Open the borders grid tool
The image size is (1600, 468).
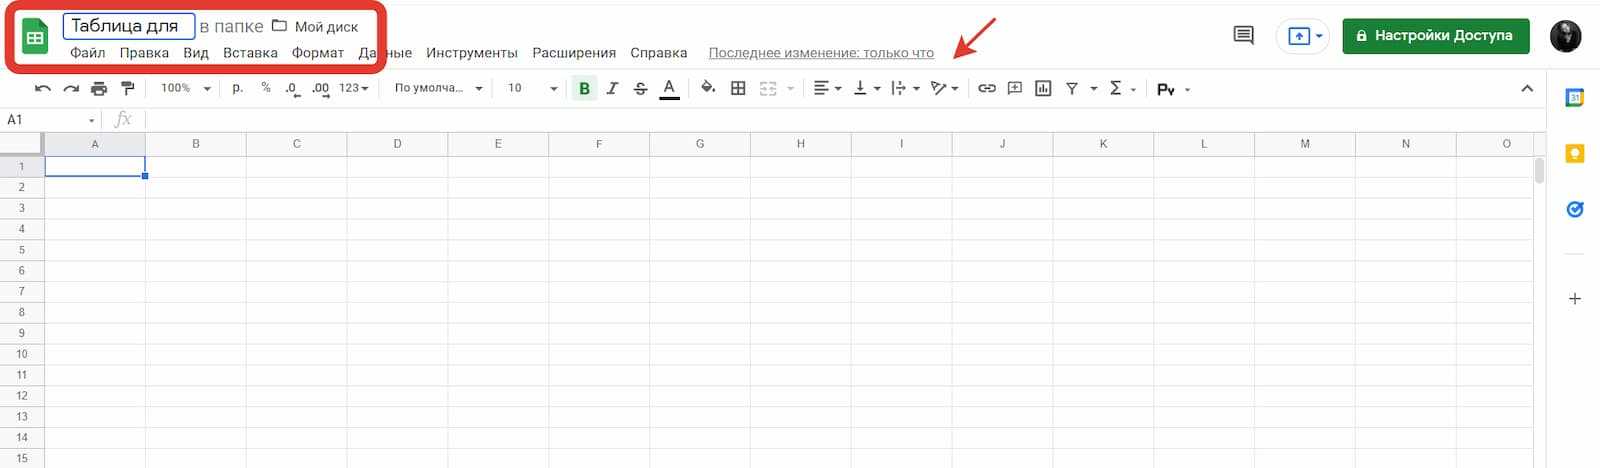(738, 89)
